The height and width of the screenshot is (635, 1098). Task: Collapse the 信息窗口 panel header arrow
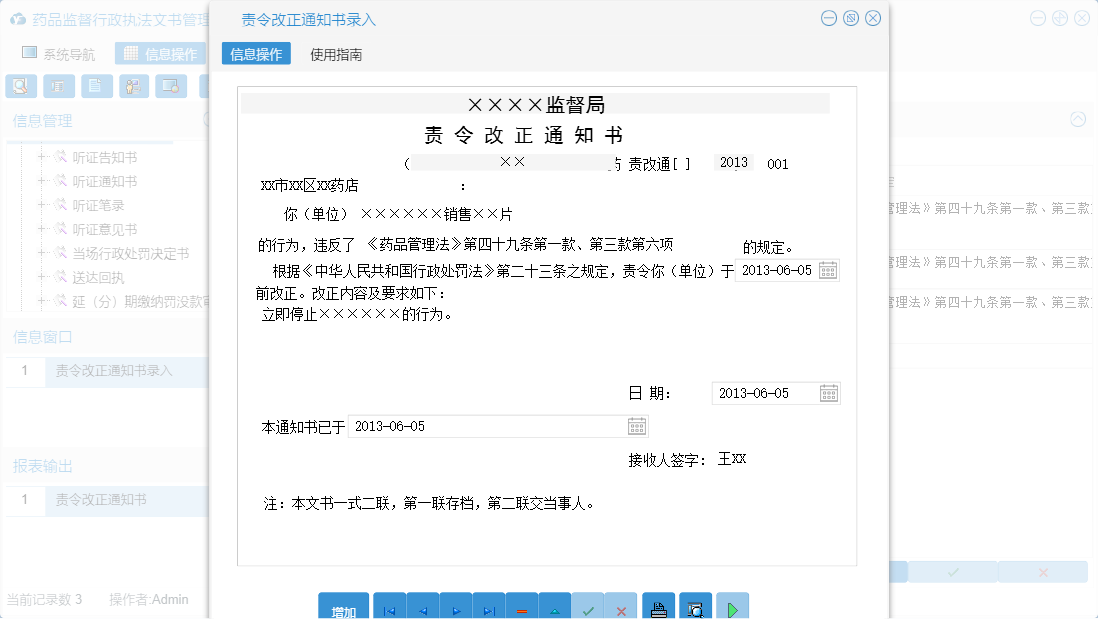coord(207,336)
